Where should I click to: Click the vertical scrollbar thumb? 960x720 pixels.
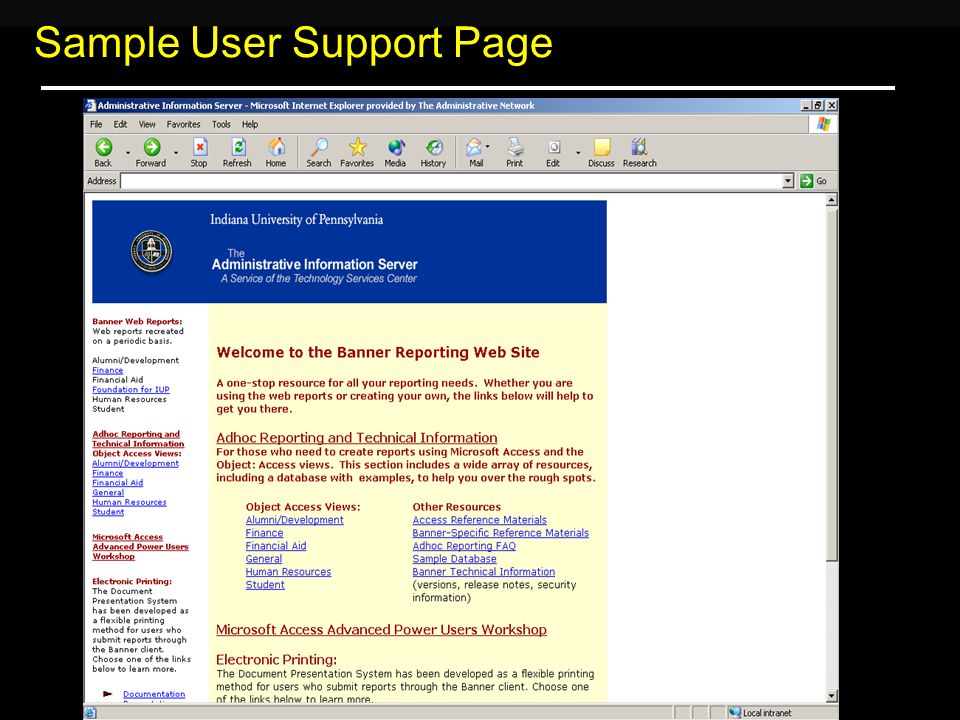[831, 384]
